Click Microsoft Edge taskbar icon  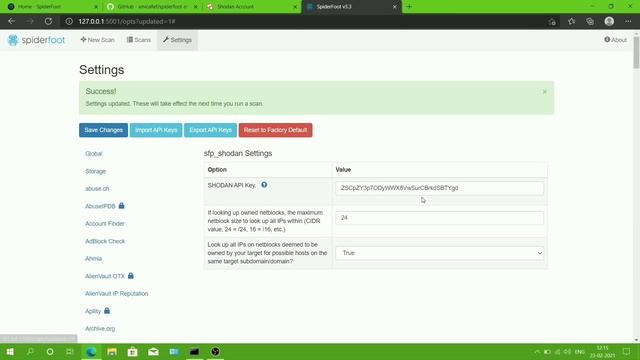(91, 351)
